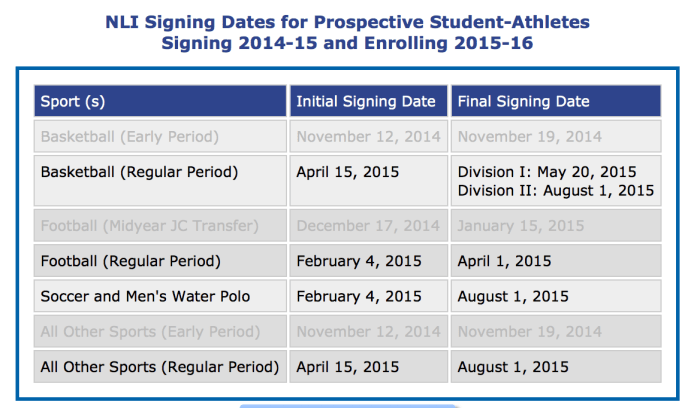Click Division II: August 1, 2015 text
This screenshot has width=700, height=408.
555,190
